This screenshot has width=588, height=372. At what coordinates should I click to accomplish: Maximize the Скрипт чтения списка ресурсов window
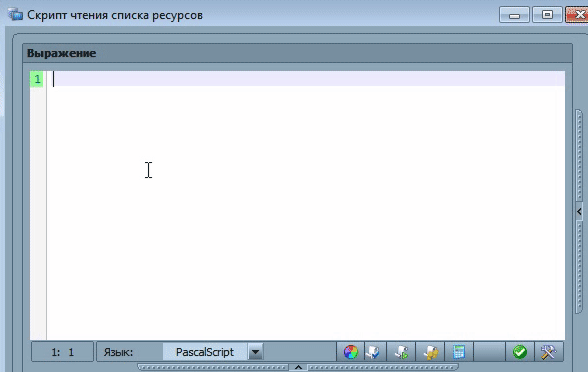coord(547,15)
